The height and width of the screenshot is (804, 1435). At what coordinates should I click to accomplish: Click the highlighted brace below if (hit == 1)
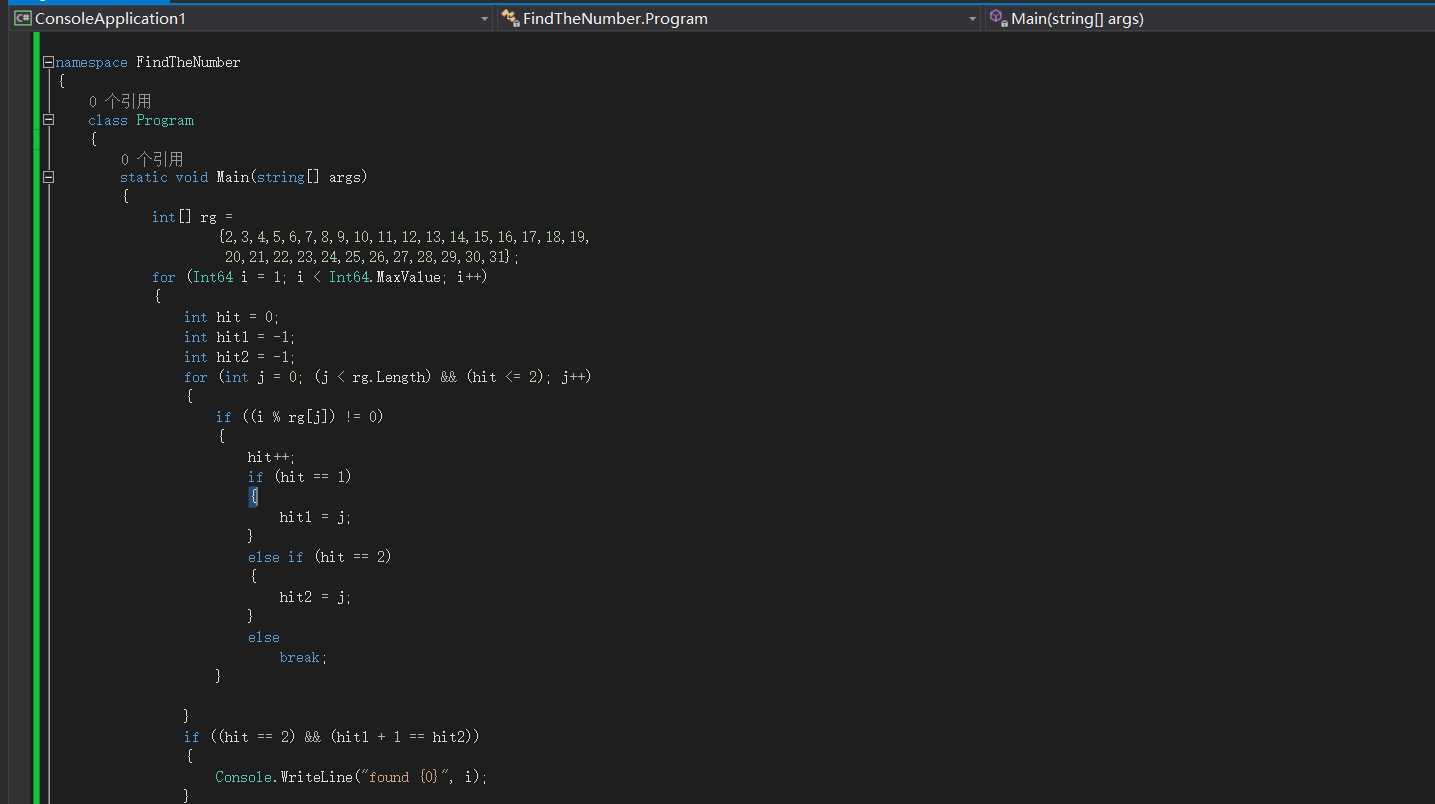point(254,497)
